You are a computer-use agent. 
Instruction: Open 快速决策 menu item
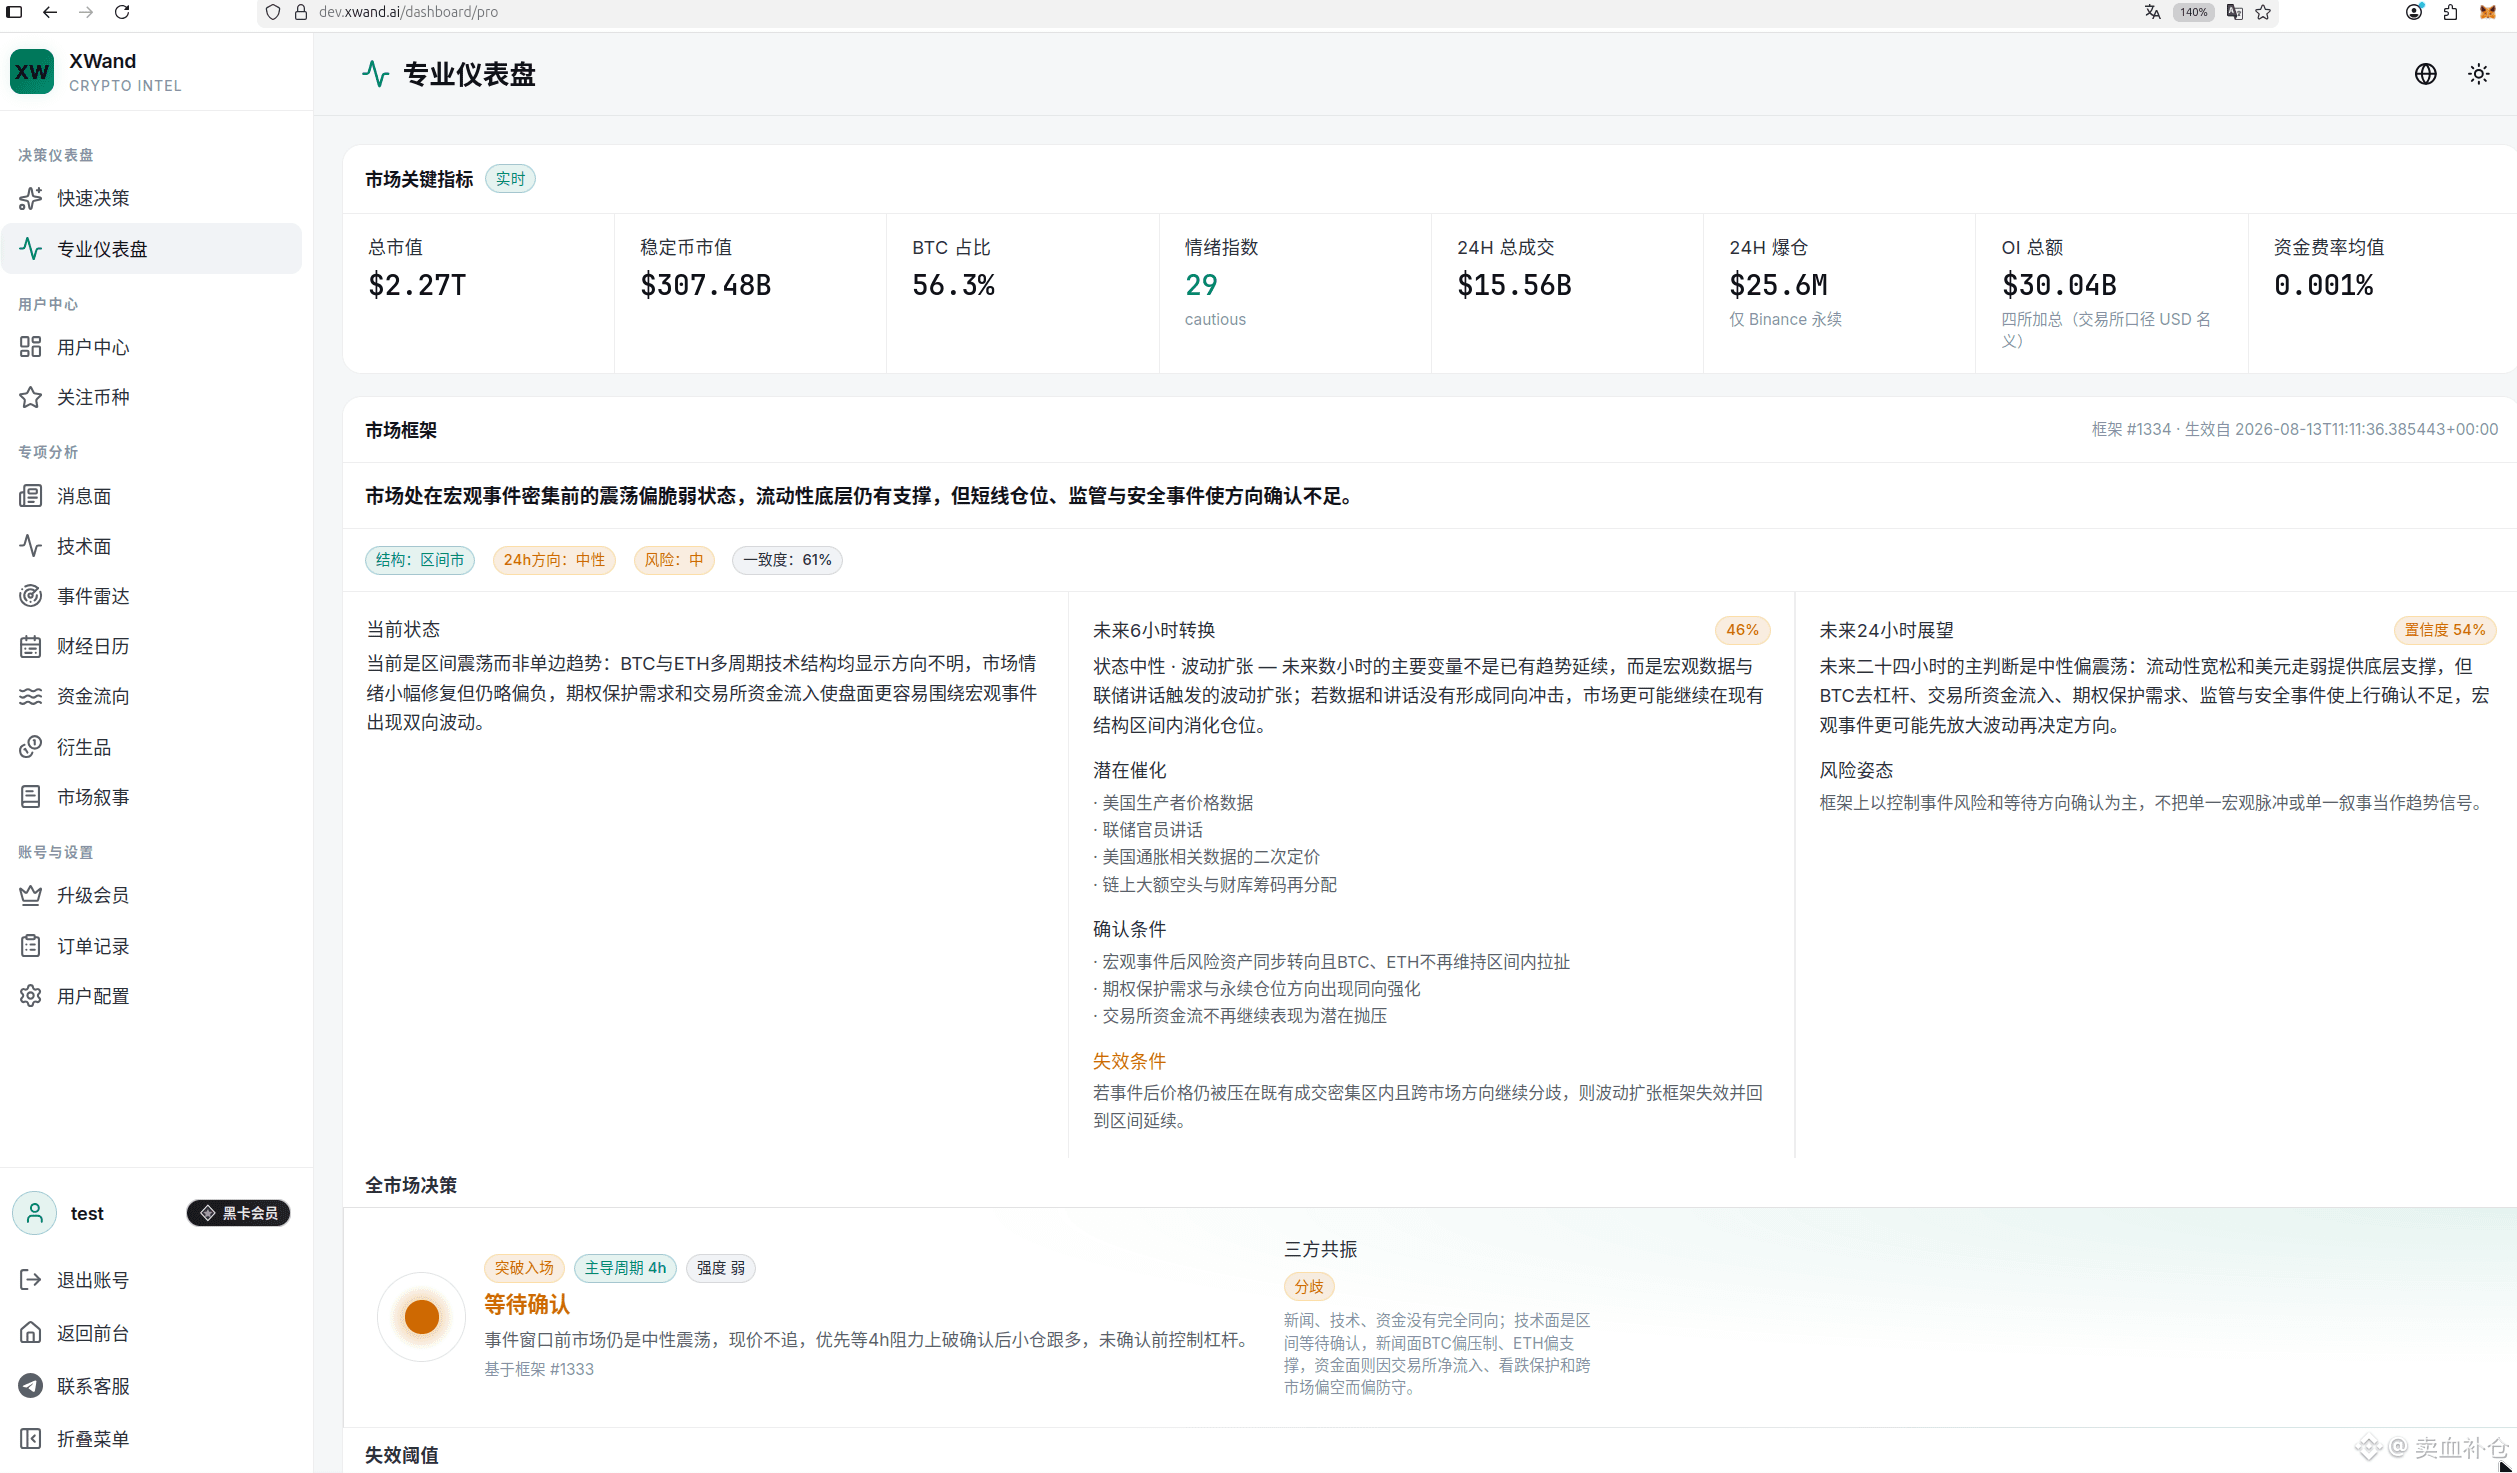152,198
